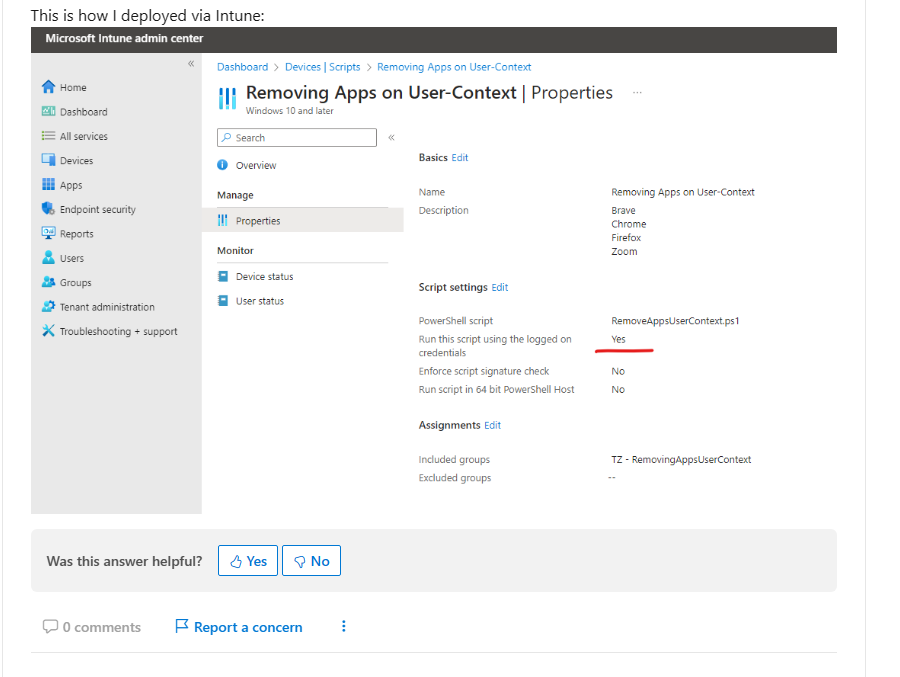Open Endpoint security shield icon
Screen dimensions: 900x677
tap(48, 208)
